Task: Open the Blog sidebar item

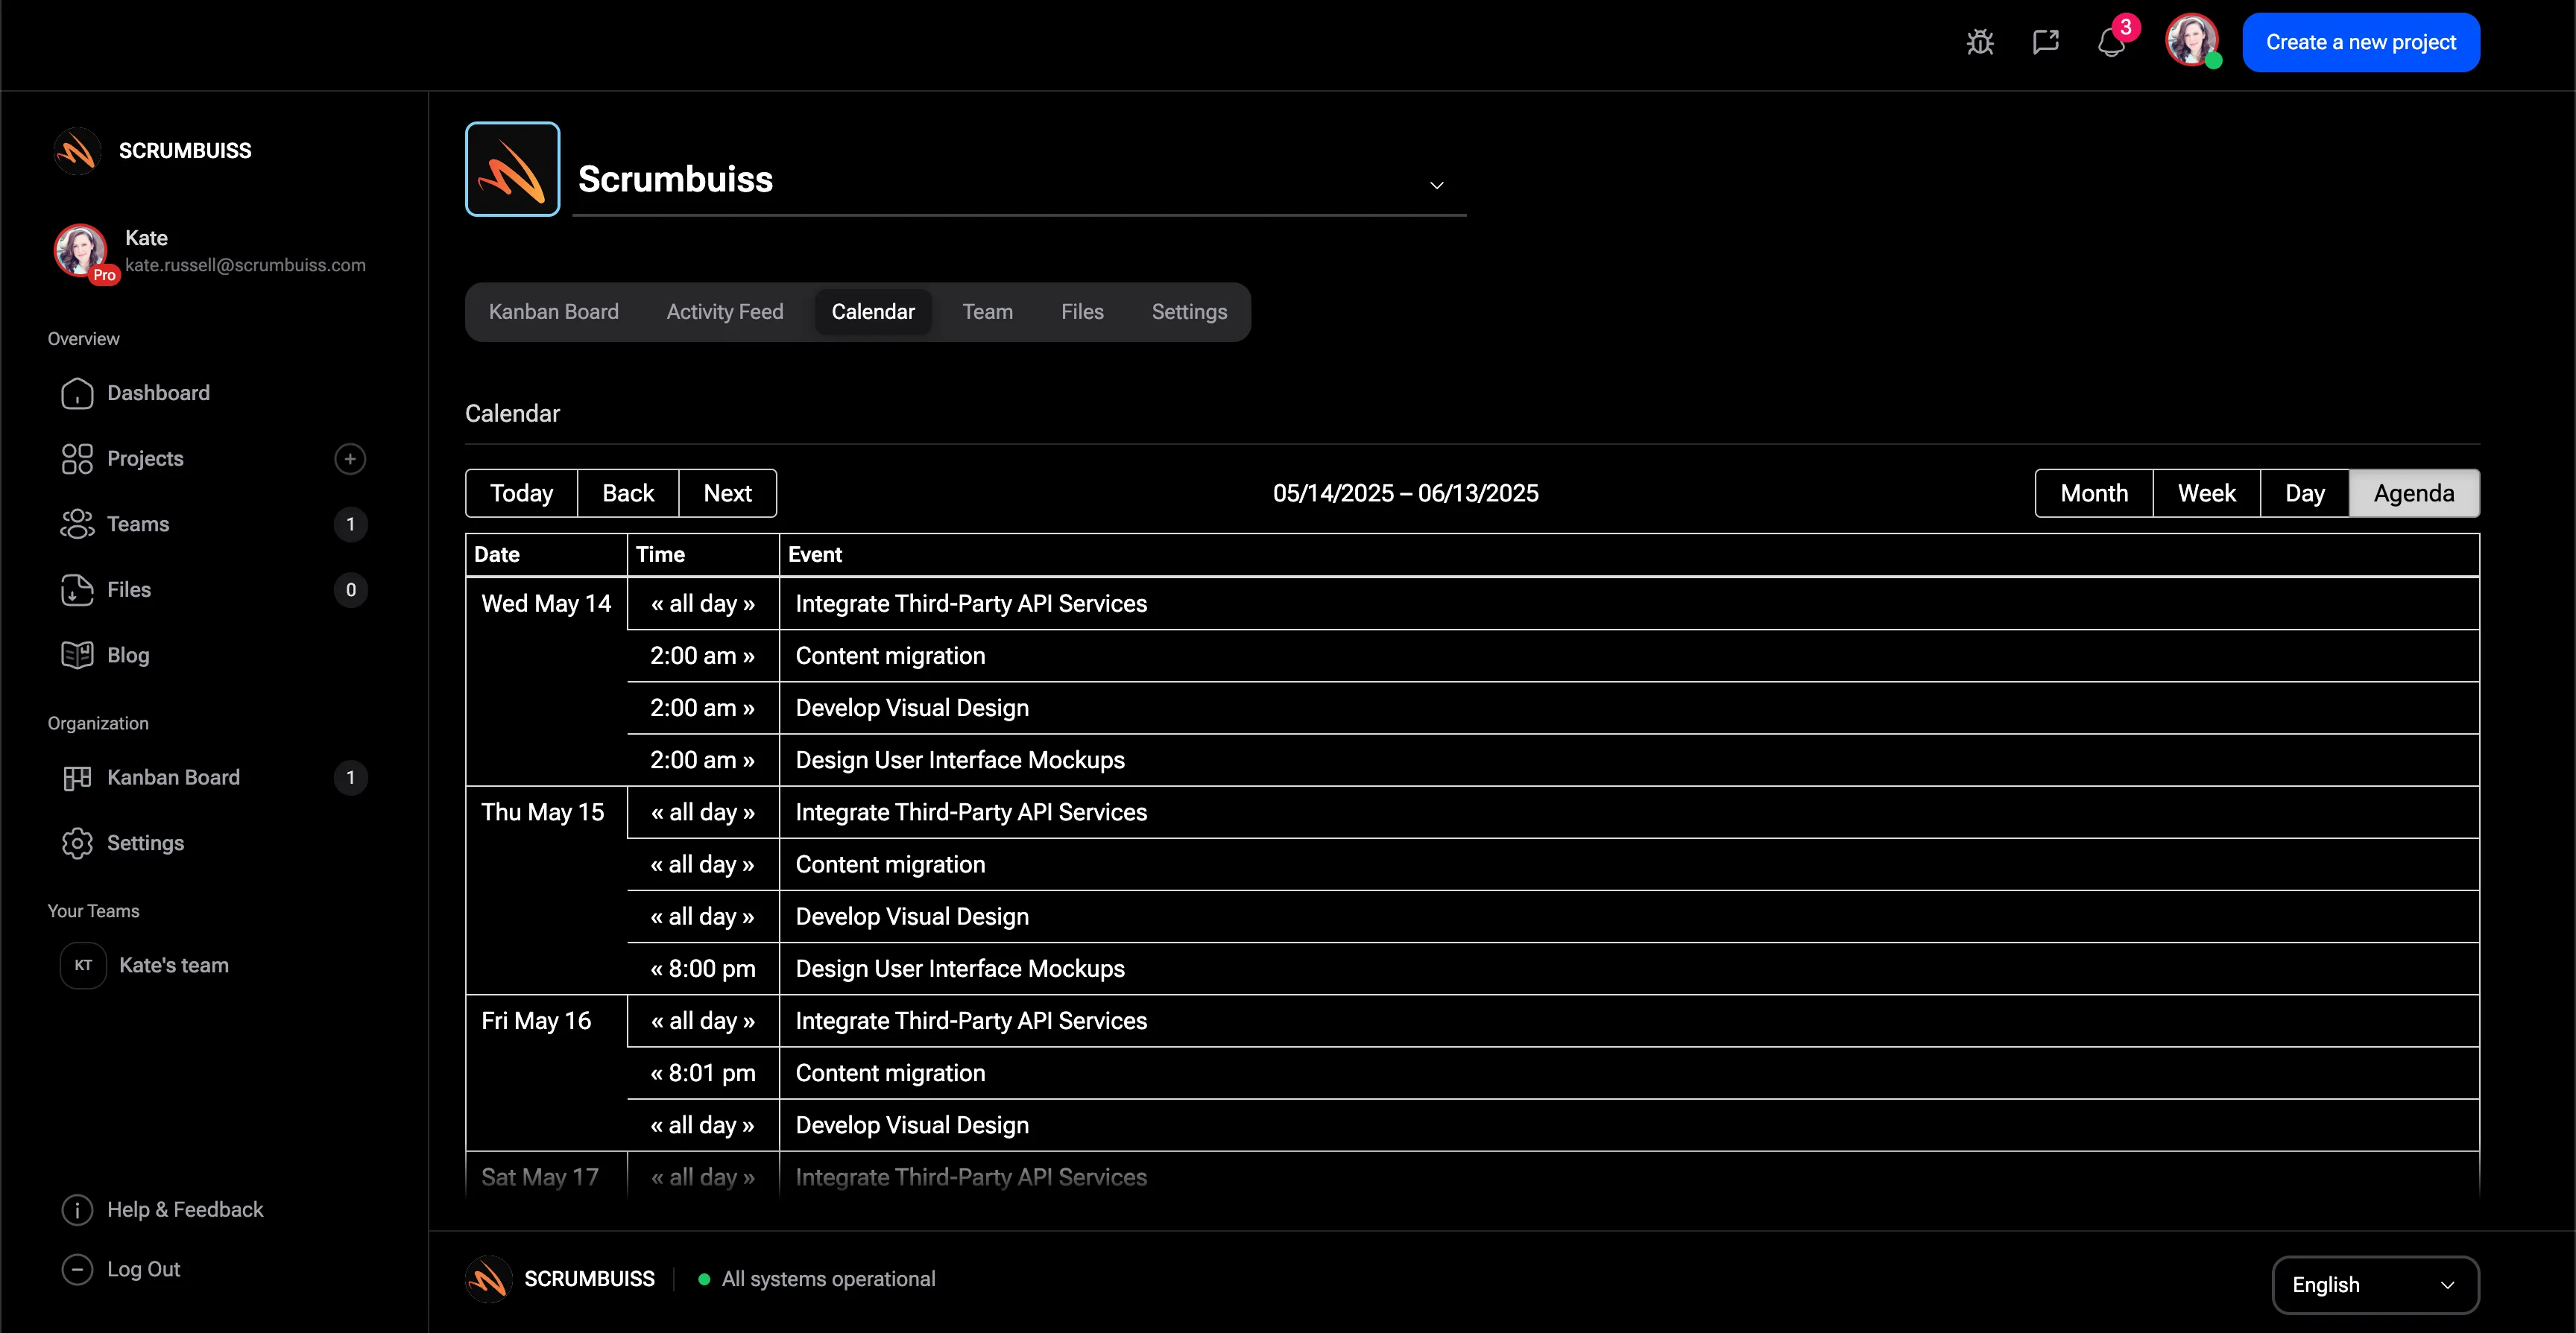Action: point(127,655)
